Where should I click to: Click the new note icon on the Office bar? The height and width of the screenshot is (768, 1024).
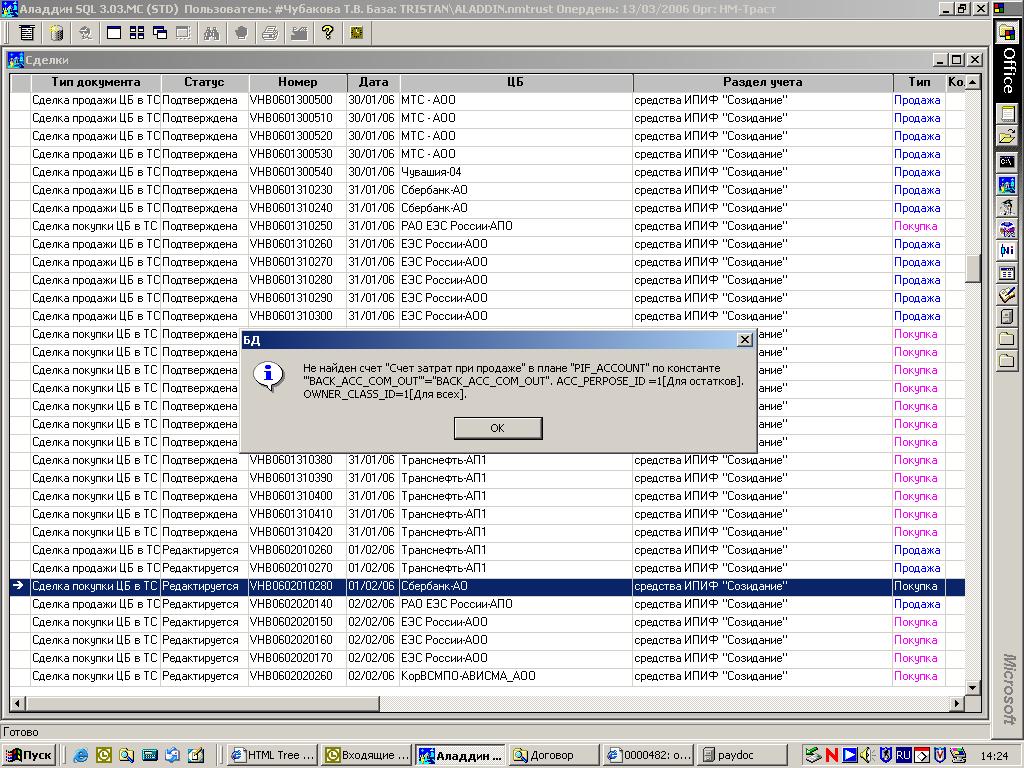1007,114
